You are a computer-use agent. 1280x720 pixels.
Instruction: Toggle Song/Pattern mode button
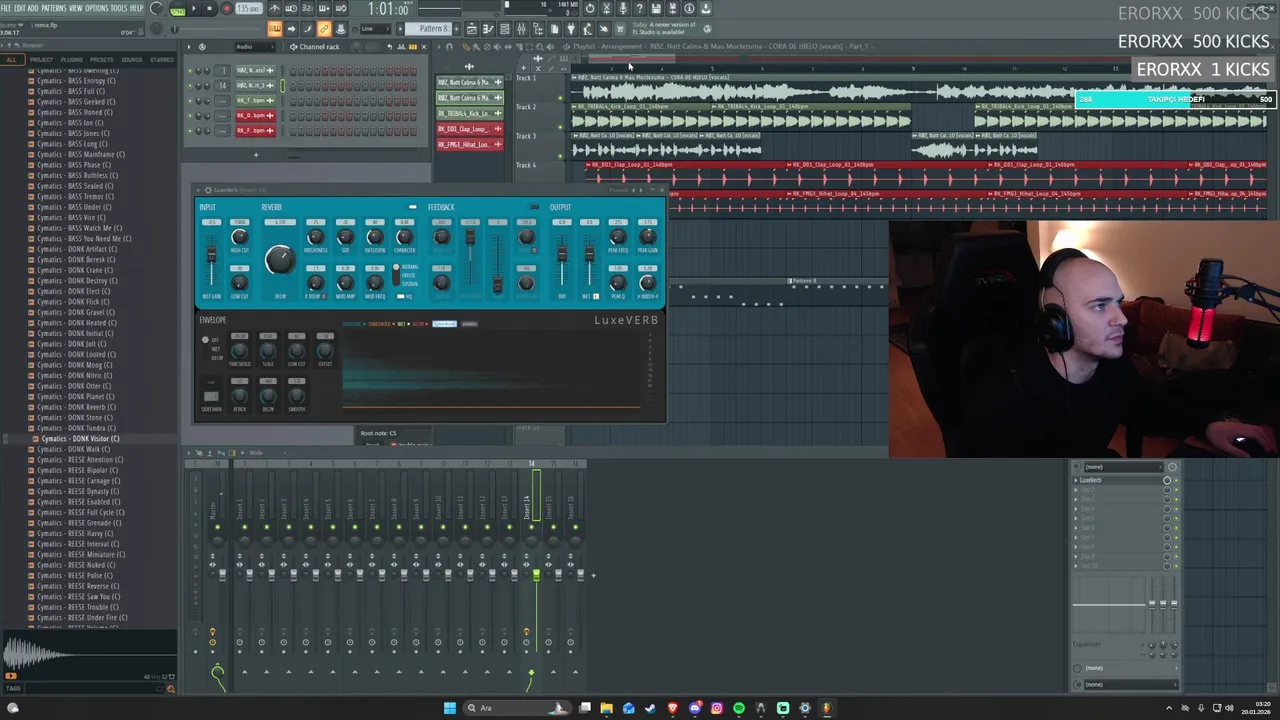[177, 9]
